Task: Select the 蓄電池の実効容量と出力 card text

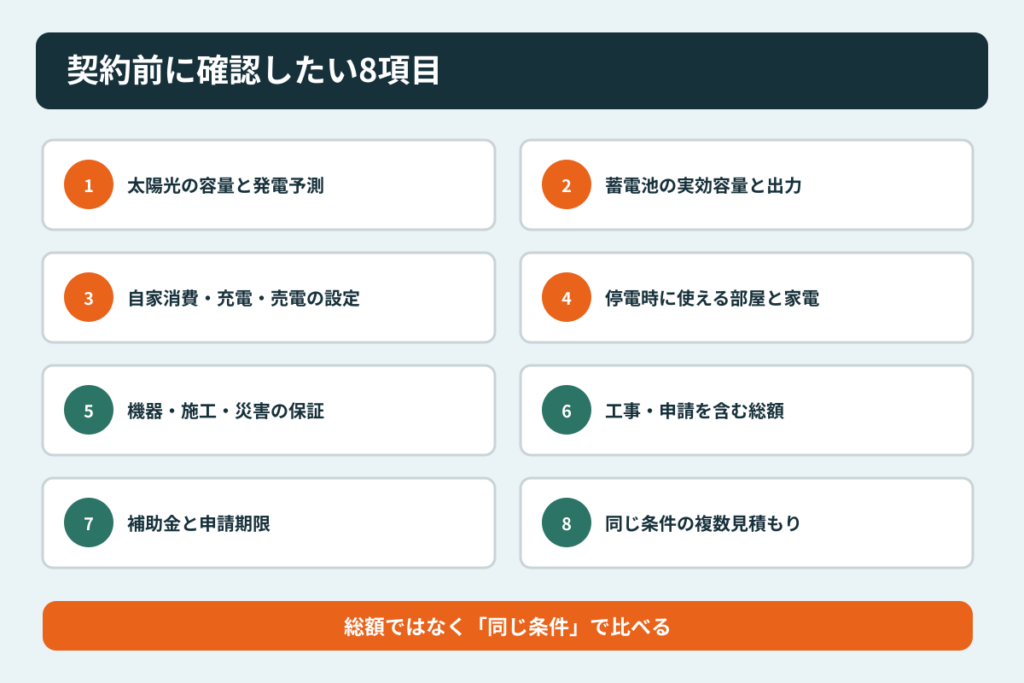Action: coord(703,185)
